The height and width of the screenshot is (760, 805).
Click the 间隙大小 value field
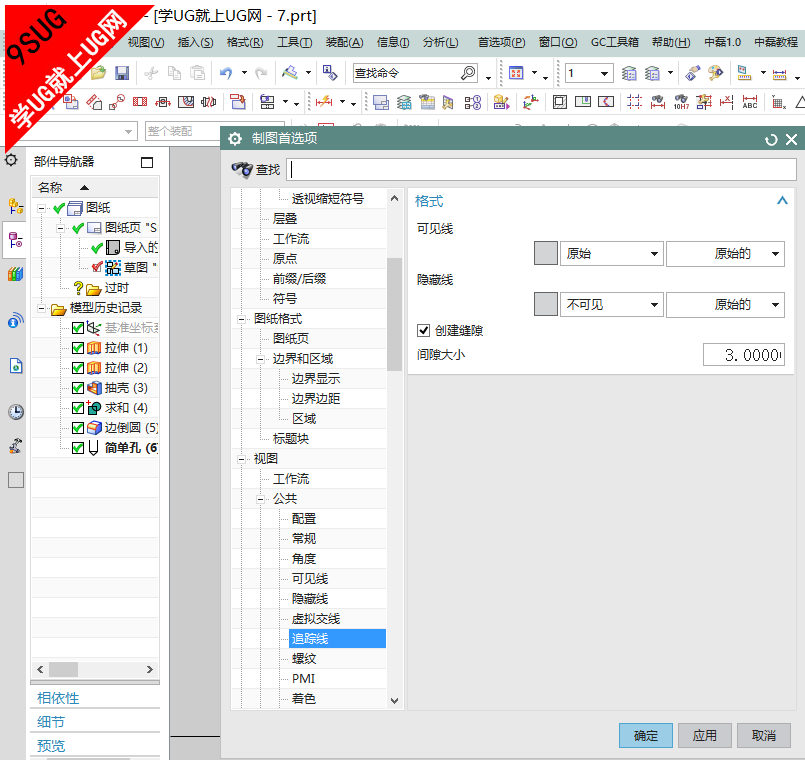pos(744,355)
